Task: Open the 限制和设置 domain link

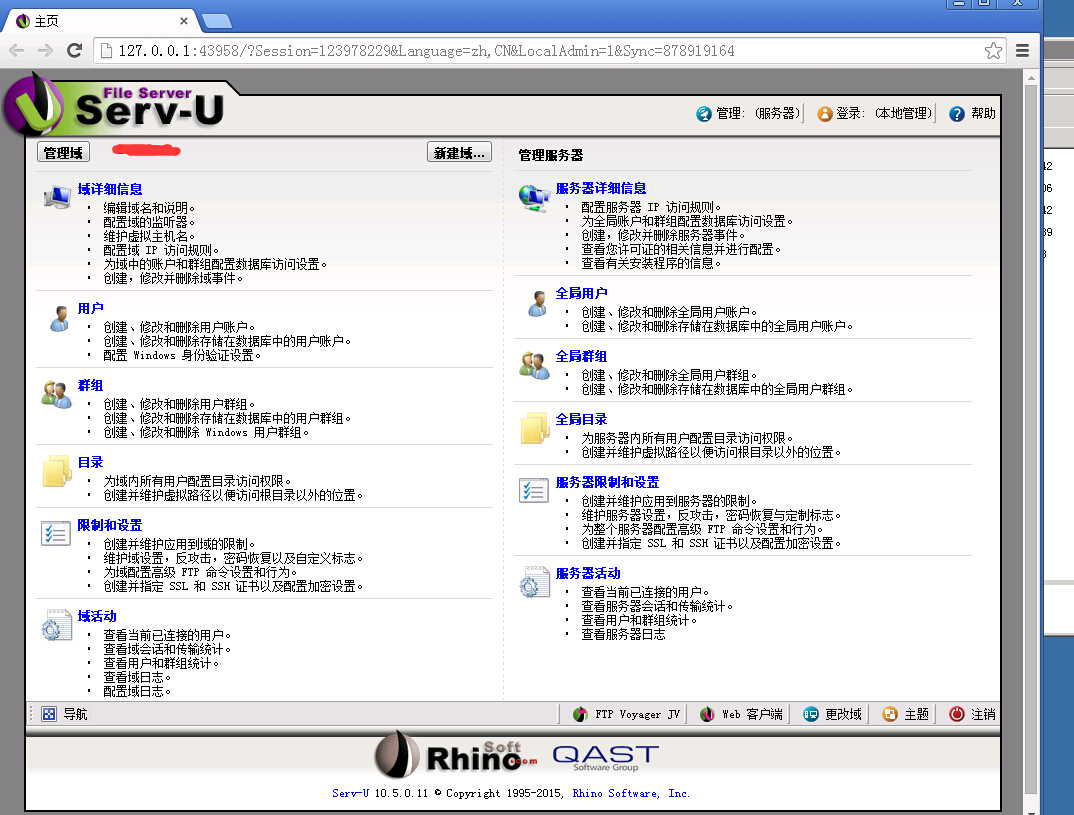Action: coord(110,525)
